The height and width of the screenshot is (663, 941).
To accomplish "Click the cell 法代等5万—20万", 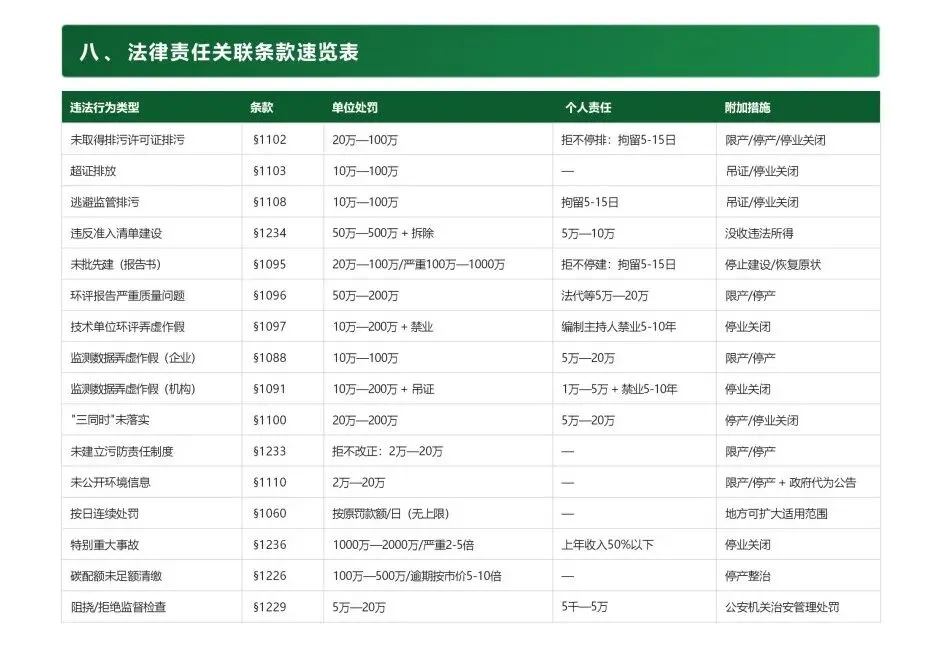I will (605, 296).
